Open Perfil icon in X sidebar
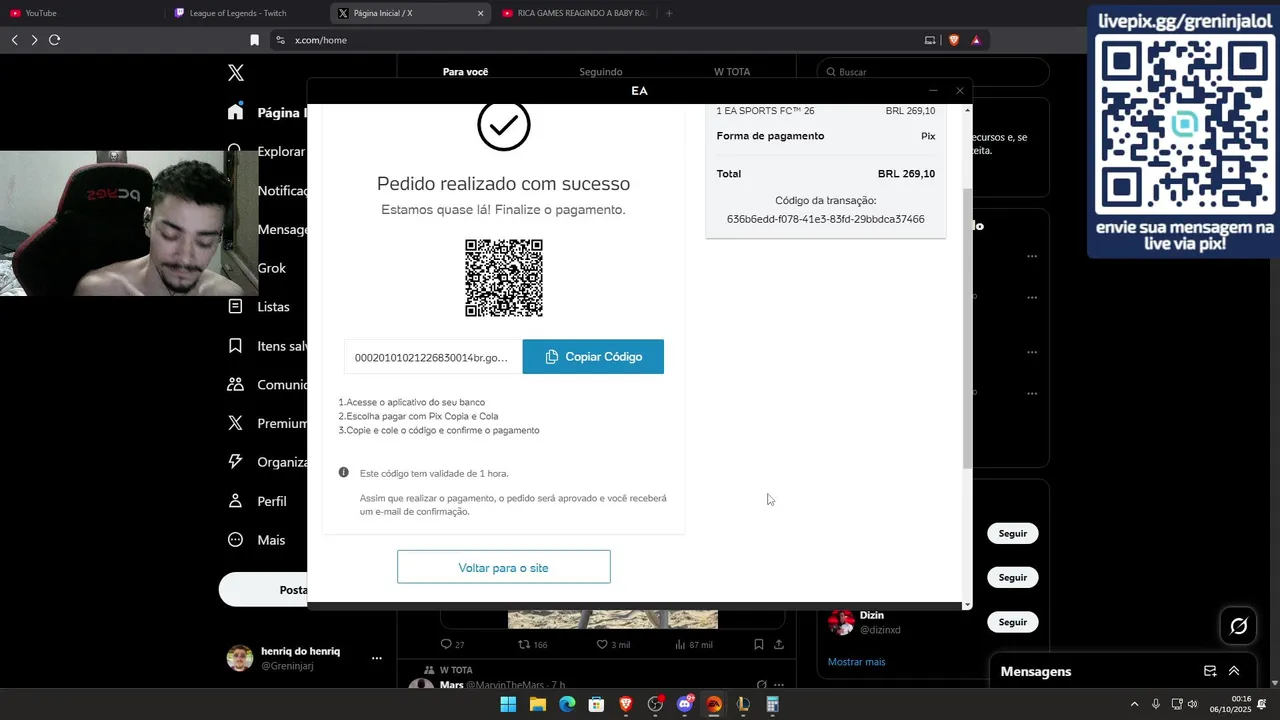 235,501
